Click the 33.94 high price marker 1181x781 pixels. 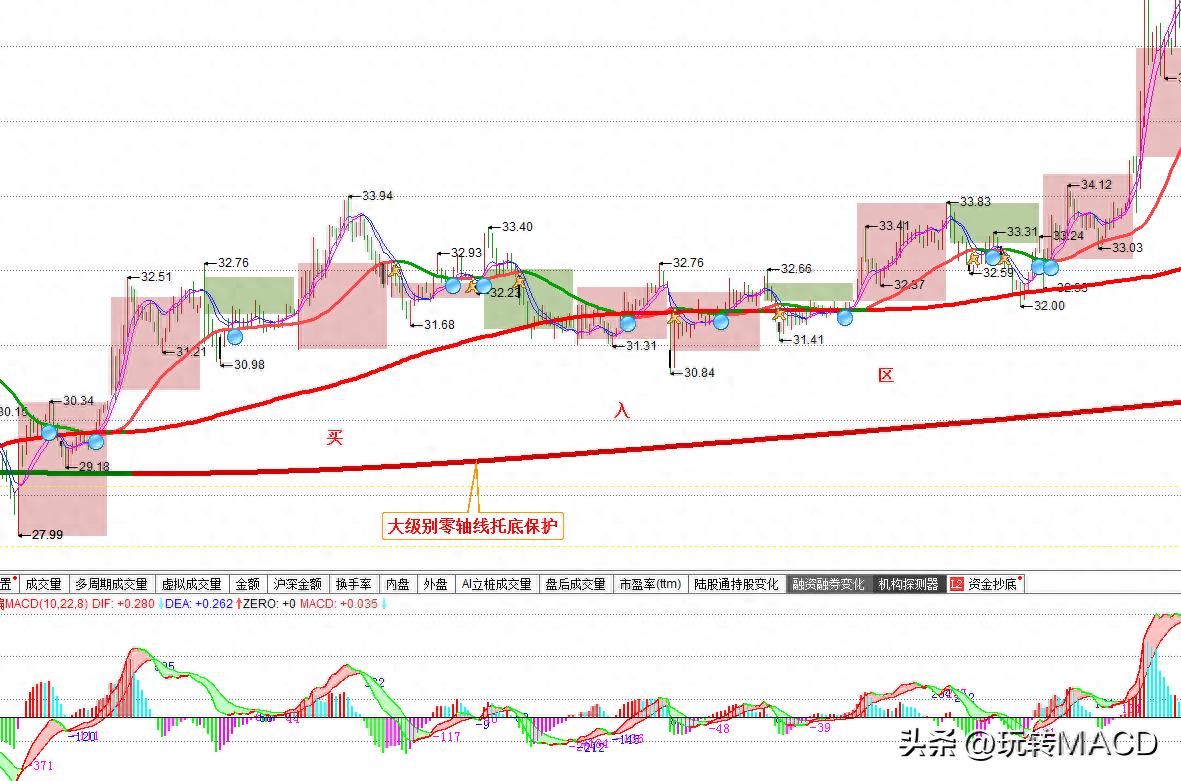(x=377, y=196)
